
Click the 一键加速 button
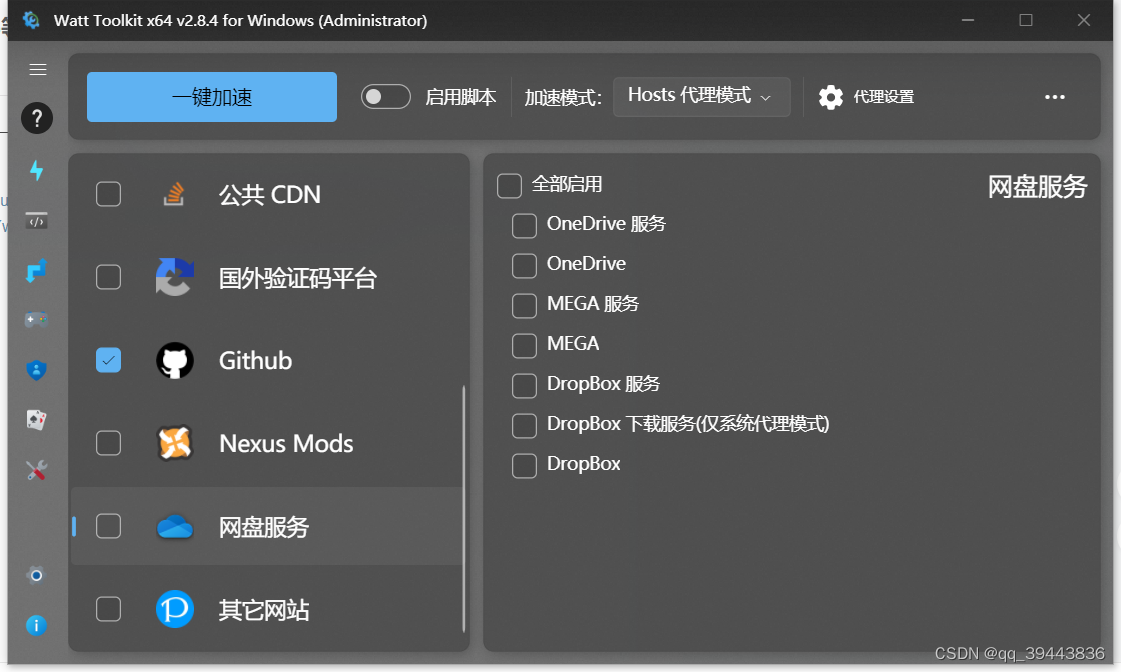tap(212, 97)
